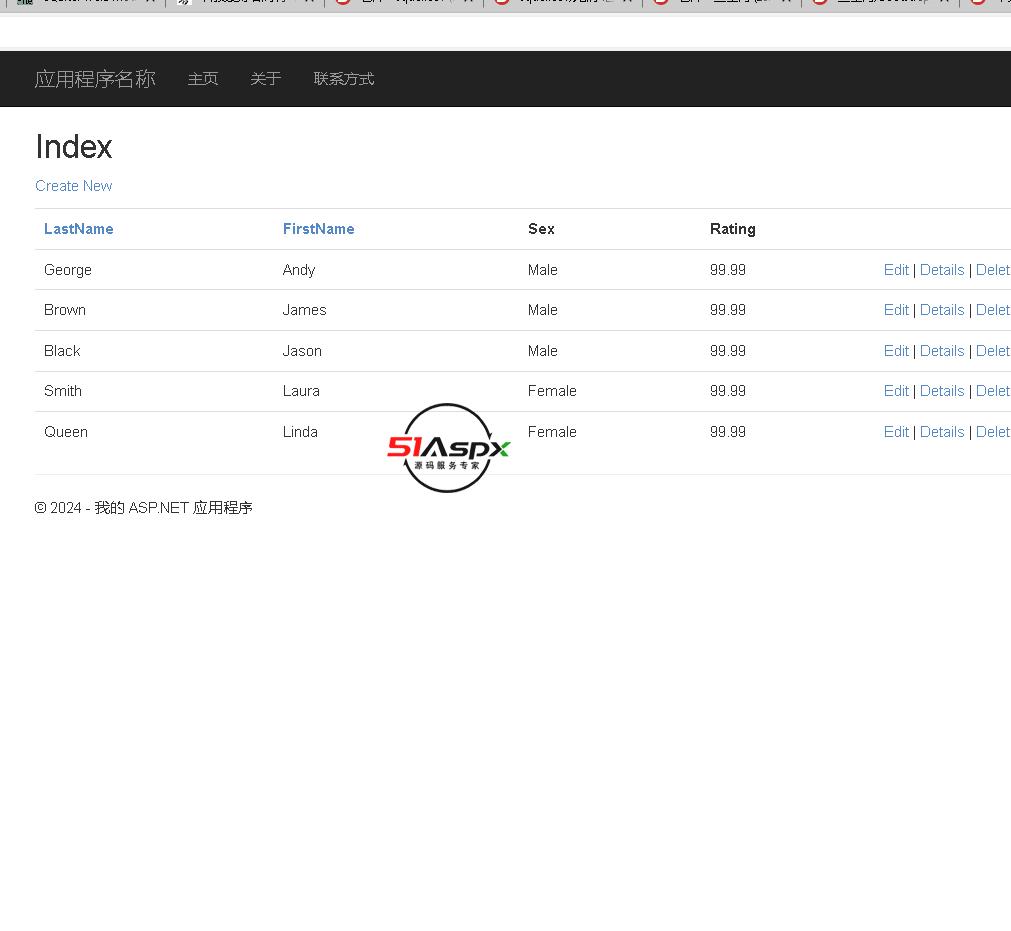This screenshot has width=1011, height=931.
Task: Click the Rating column header
Action: [x=732, y=229]
